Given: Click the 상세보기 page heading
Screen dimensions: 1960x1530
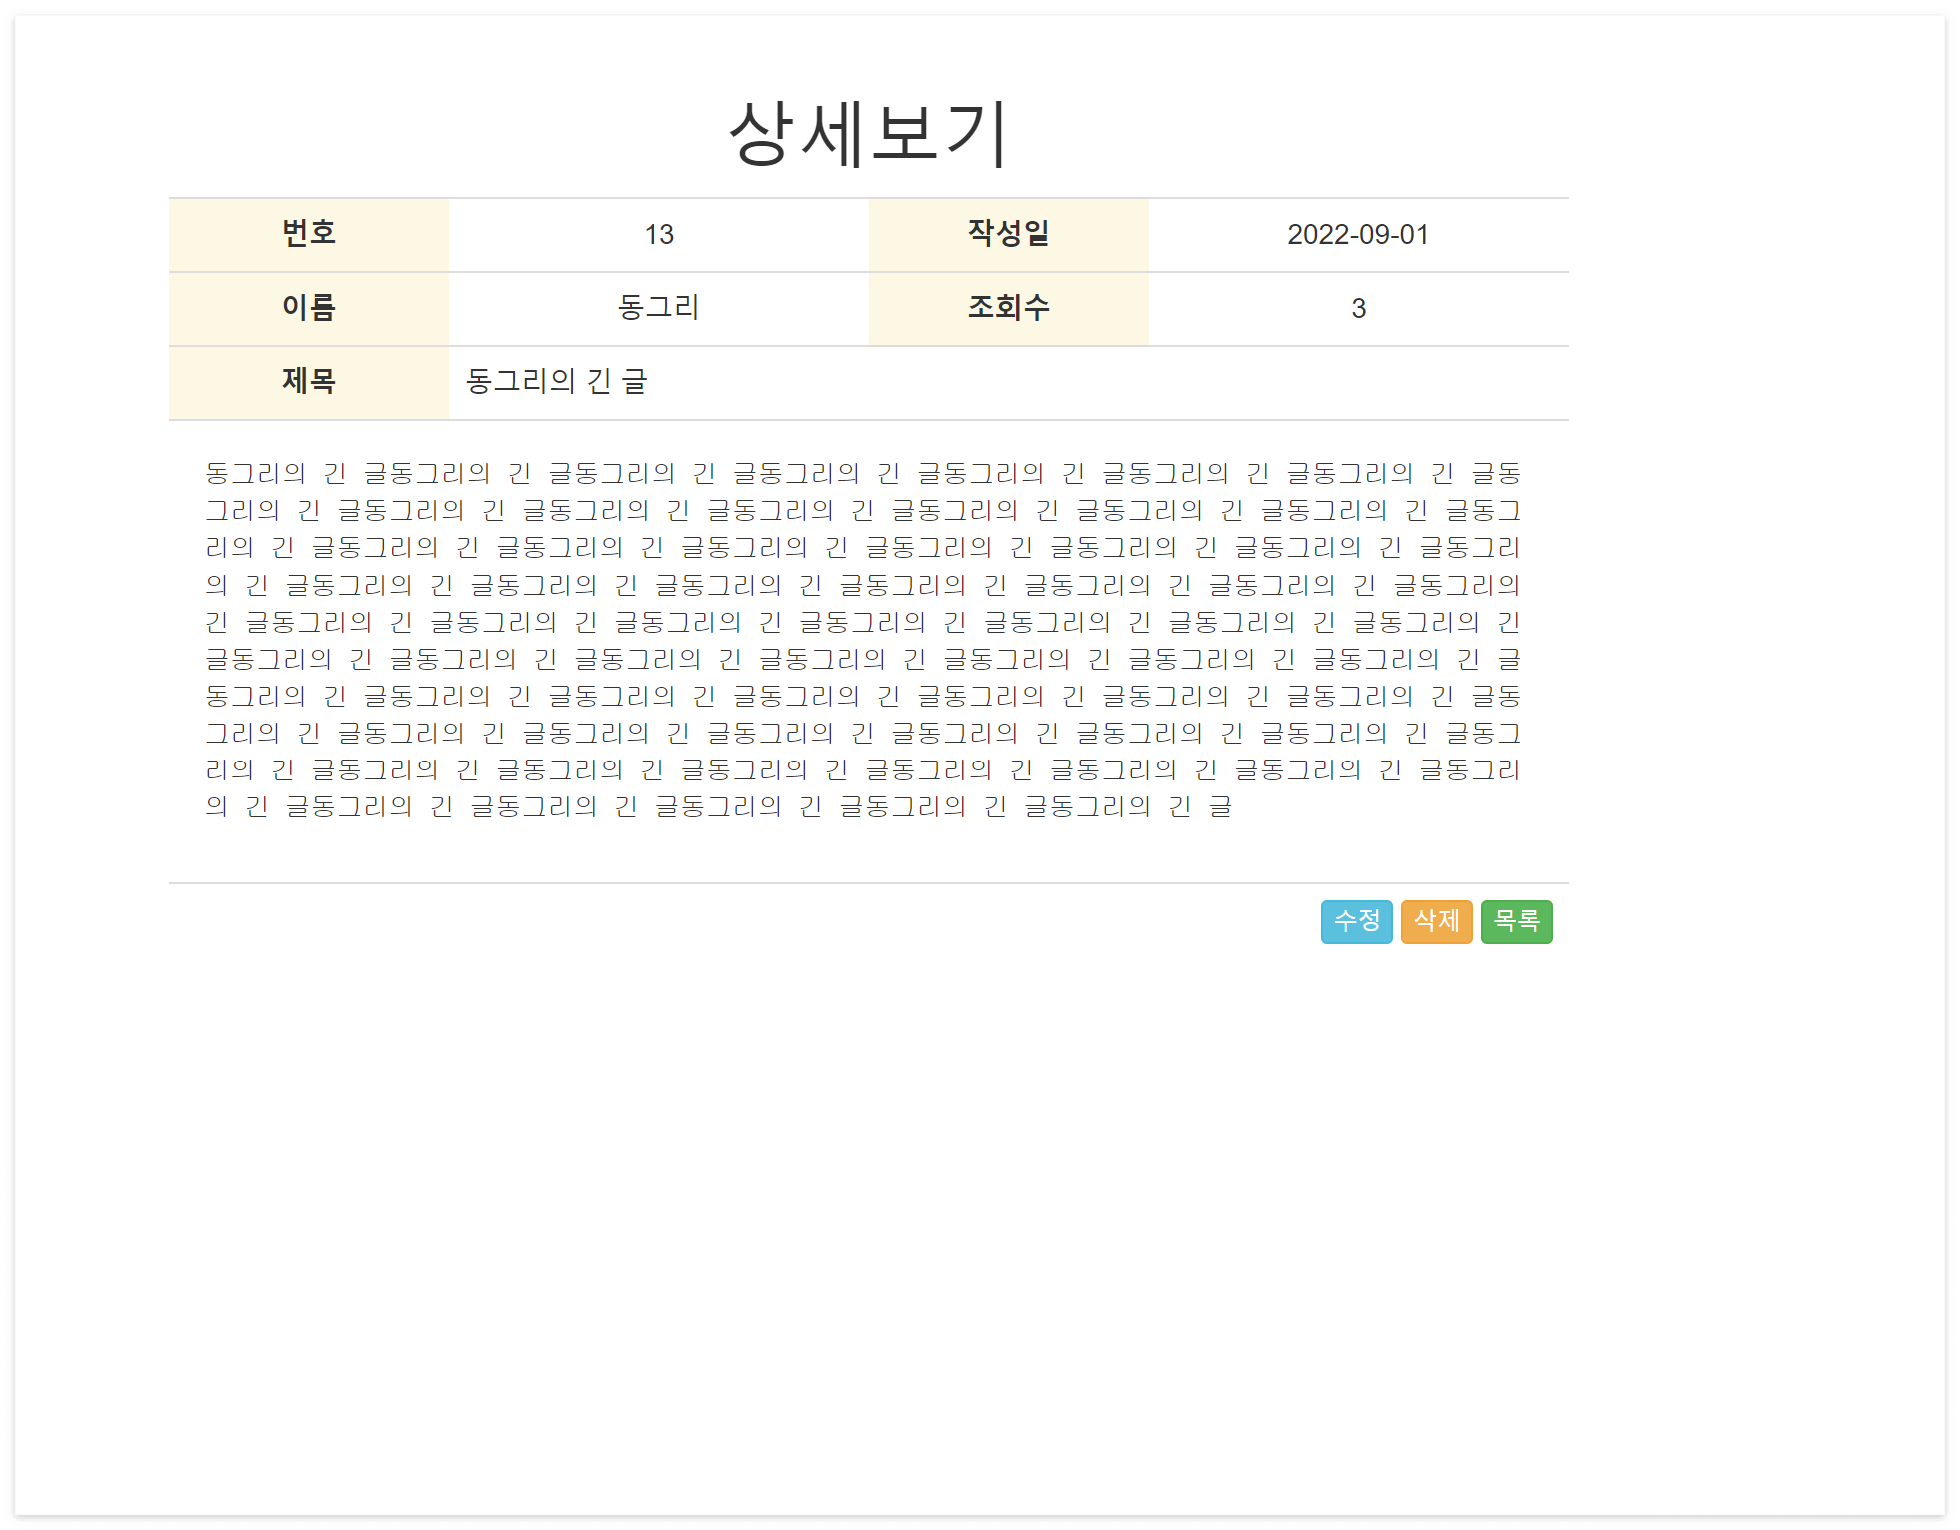Looking at the screenshot, I should [868, 133].
